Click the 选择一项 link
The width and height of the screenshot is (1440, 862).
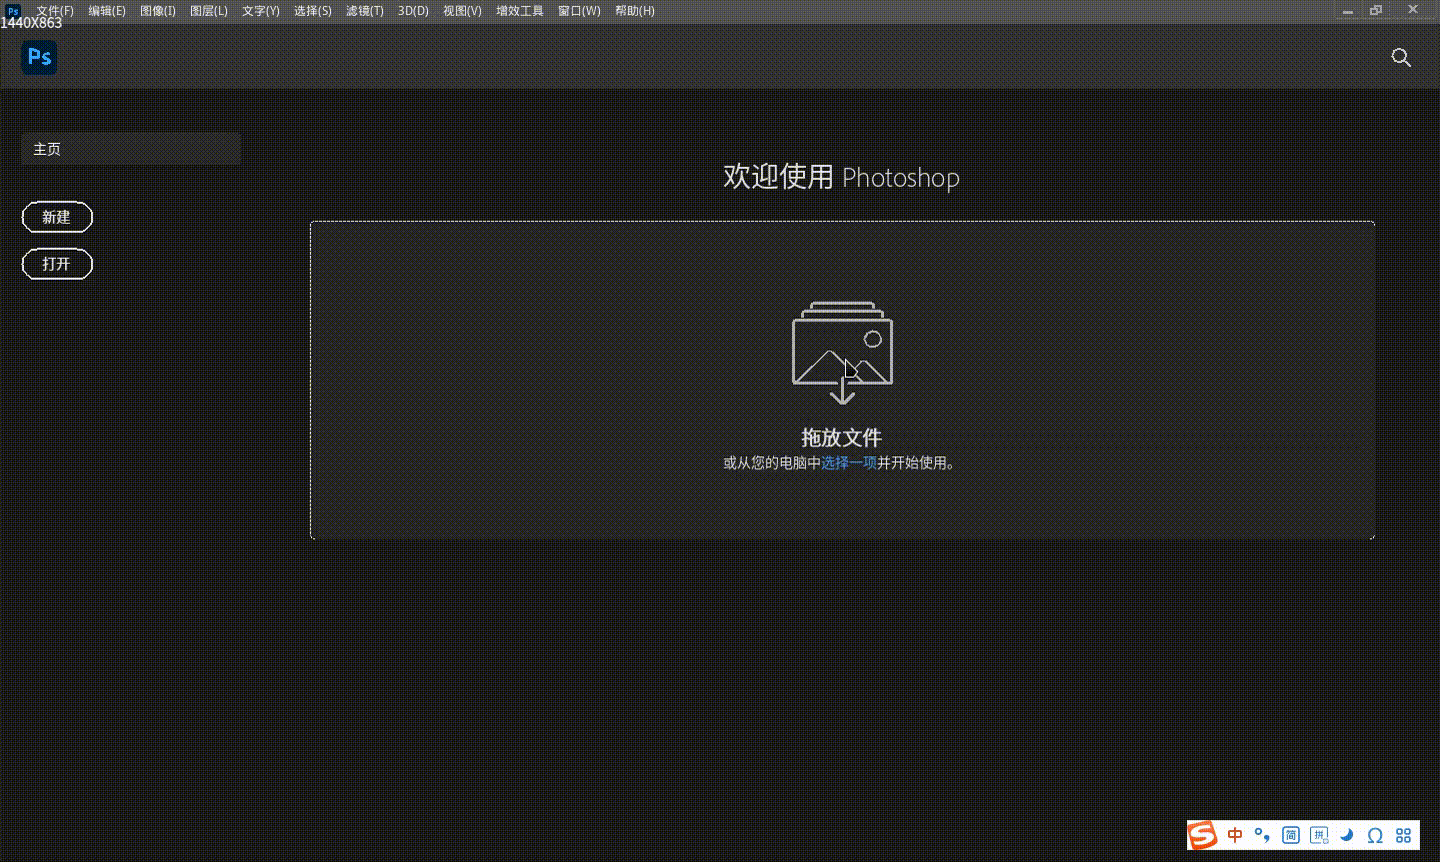click(849, 463)
